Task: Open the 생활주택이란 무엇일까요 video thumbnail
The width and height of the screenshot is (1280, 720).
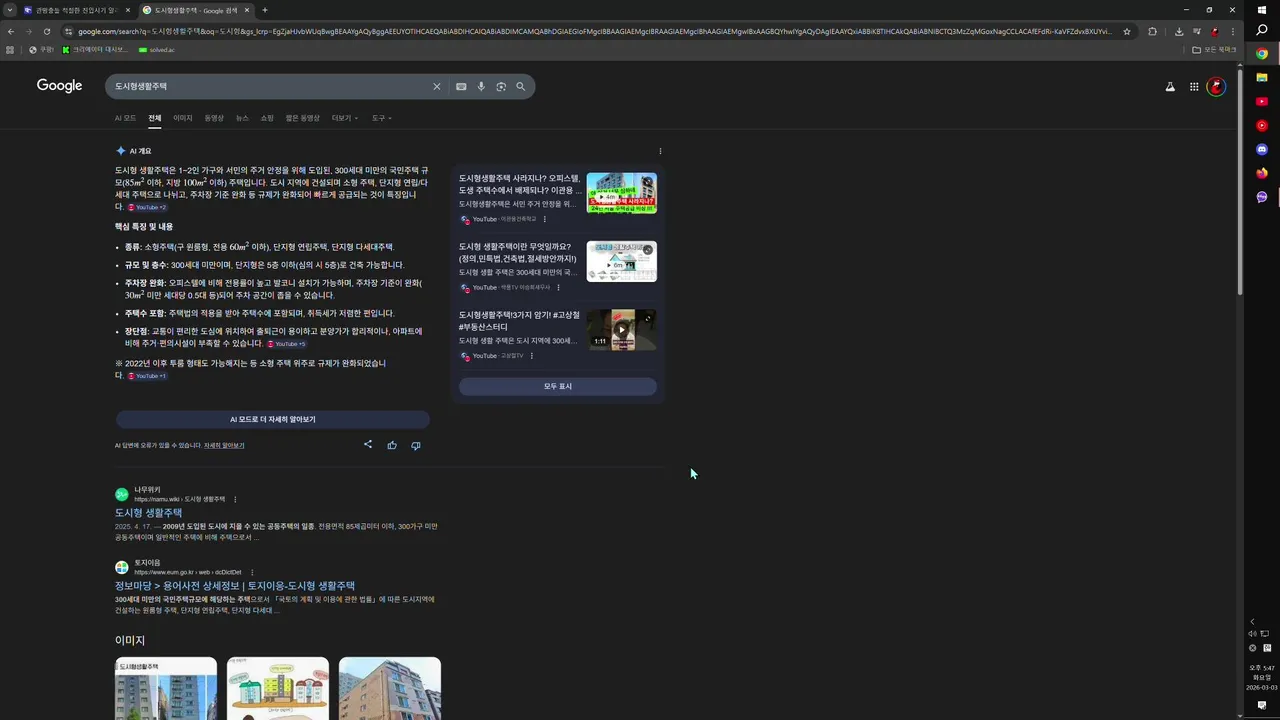Action: point(622,261)
